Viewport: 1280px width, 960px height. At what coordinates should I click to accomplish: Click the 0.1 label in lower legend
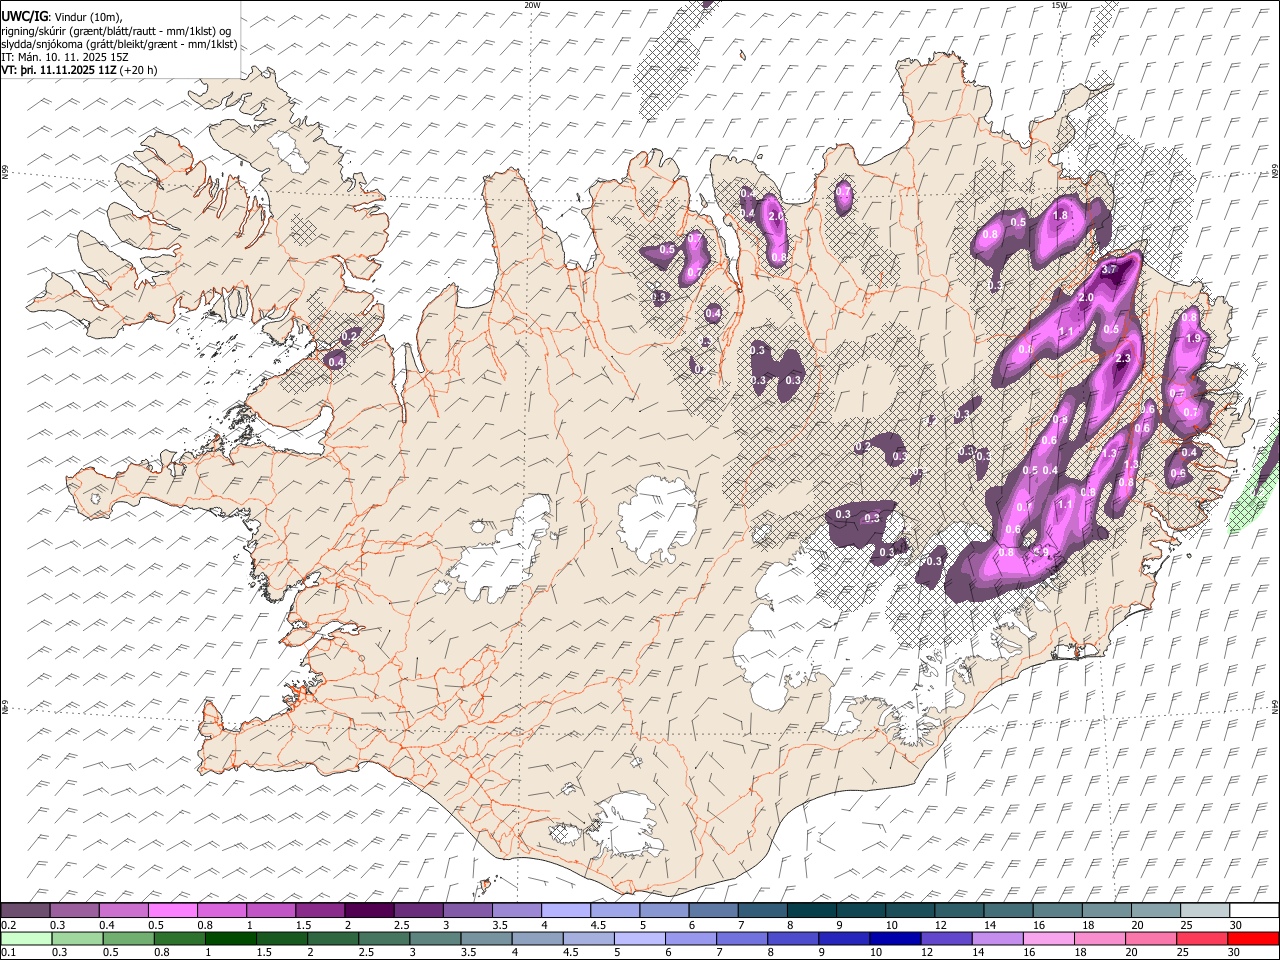click(x=8, y=952)
